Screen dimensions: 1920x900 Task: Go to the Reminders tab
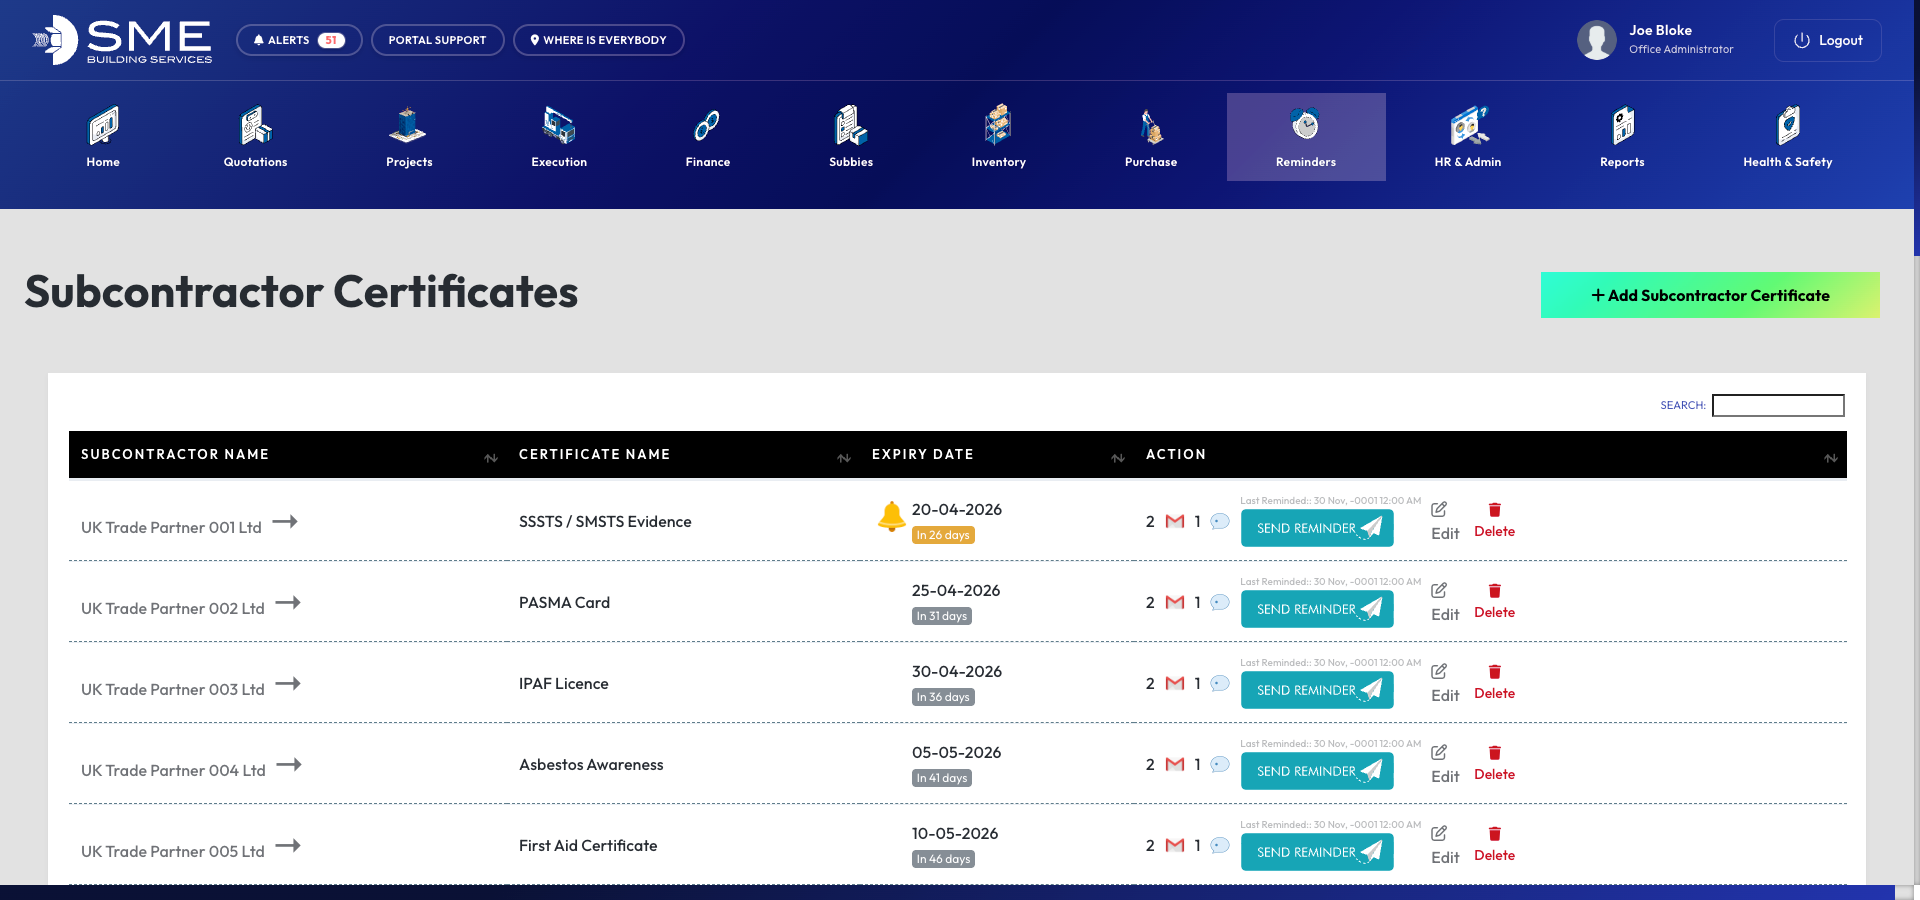point(1305,137)
